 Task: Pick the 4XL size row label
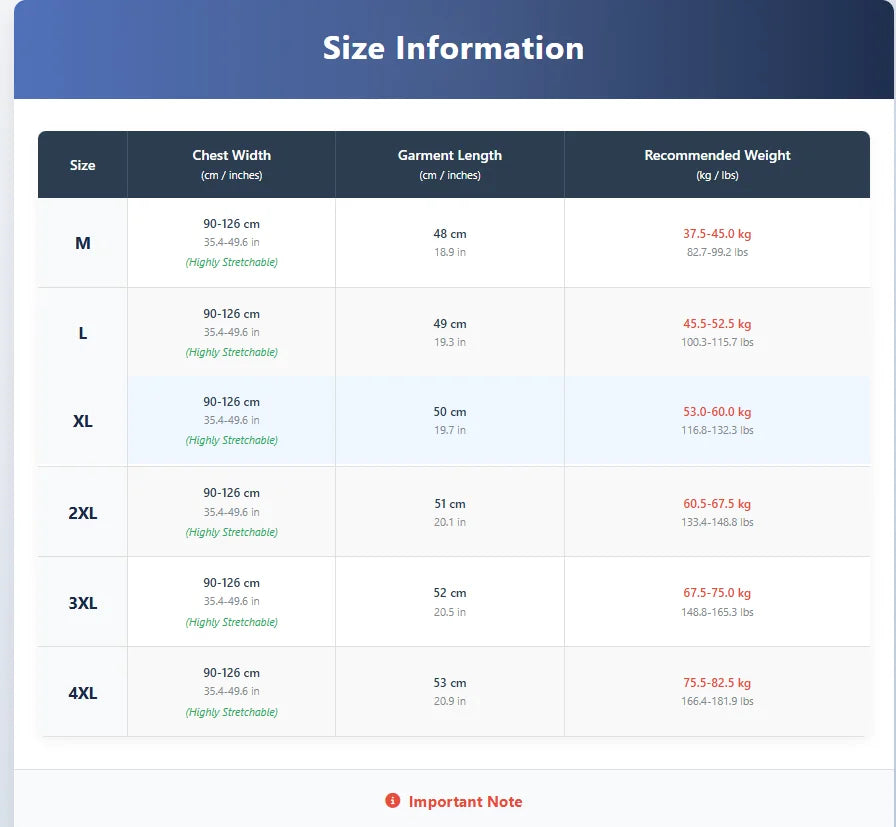(x=83, y=693)
